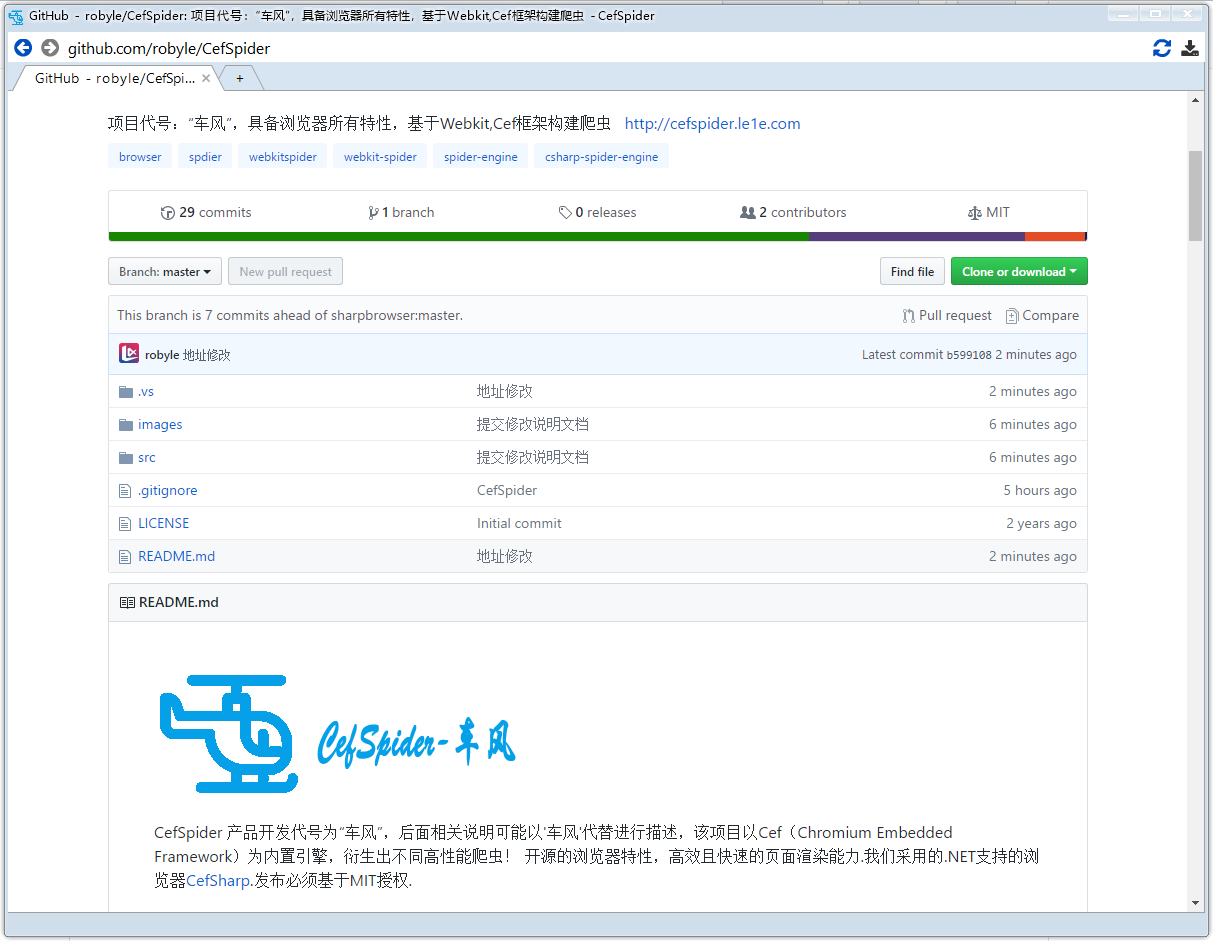Click the README.md header book icon
This screenshot has height=941, width=1213.
[x=127, y=602]
